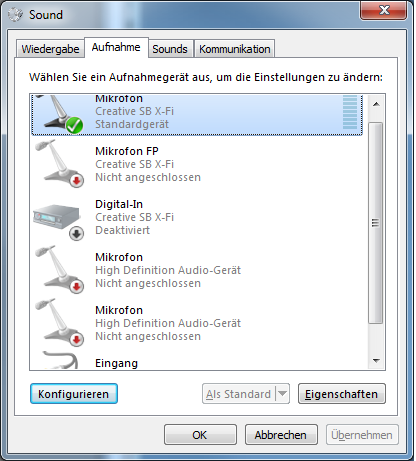This screenshot has width=416, height=461.
Task: Select the default Creative SB X-Fi microphone icon
Action: (59, 114)
